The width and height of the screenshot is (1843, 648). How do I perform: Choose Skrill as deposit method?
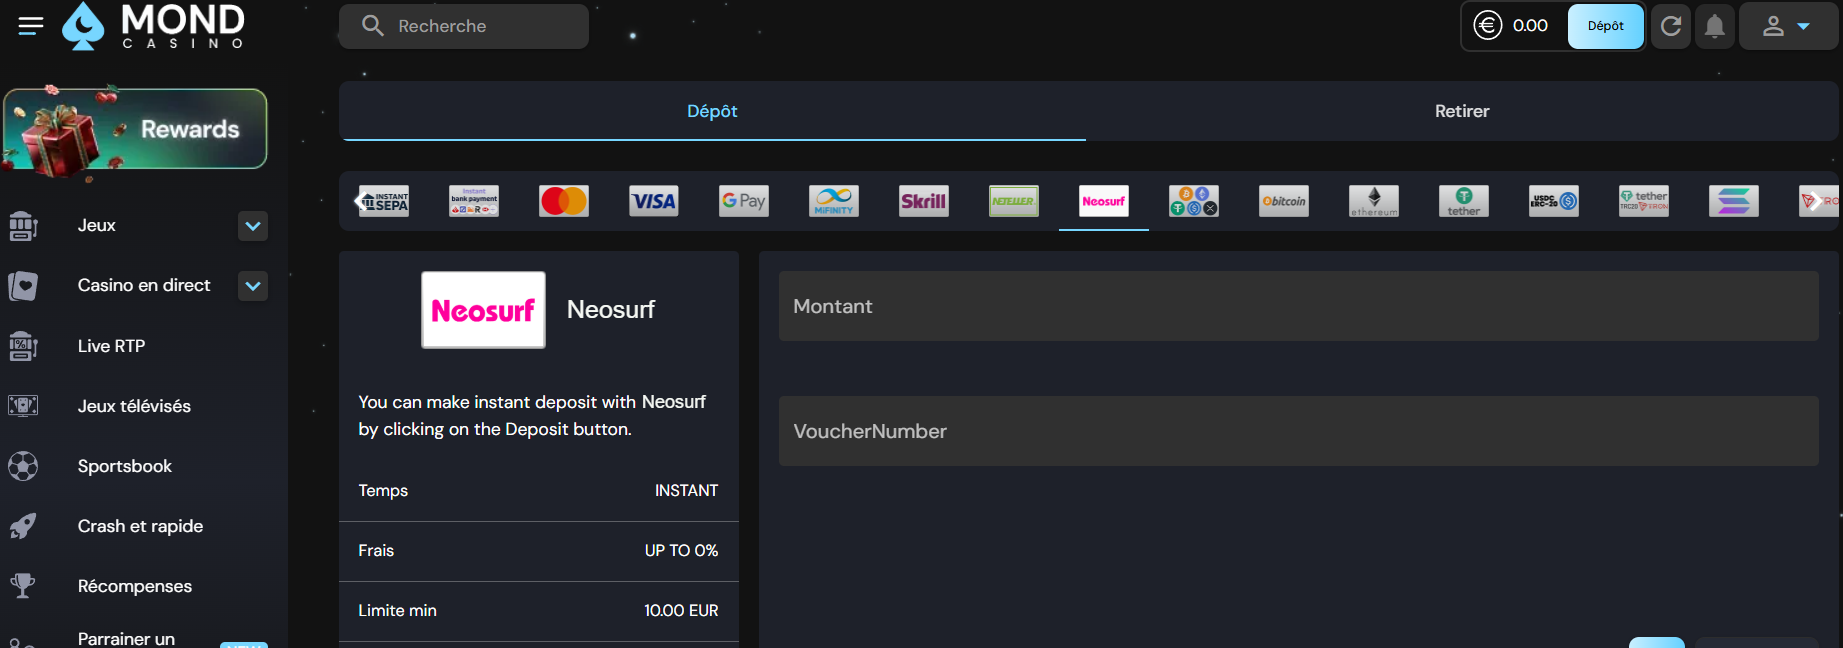tap(924, 201)
